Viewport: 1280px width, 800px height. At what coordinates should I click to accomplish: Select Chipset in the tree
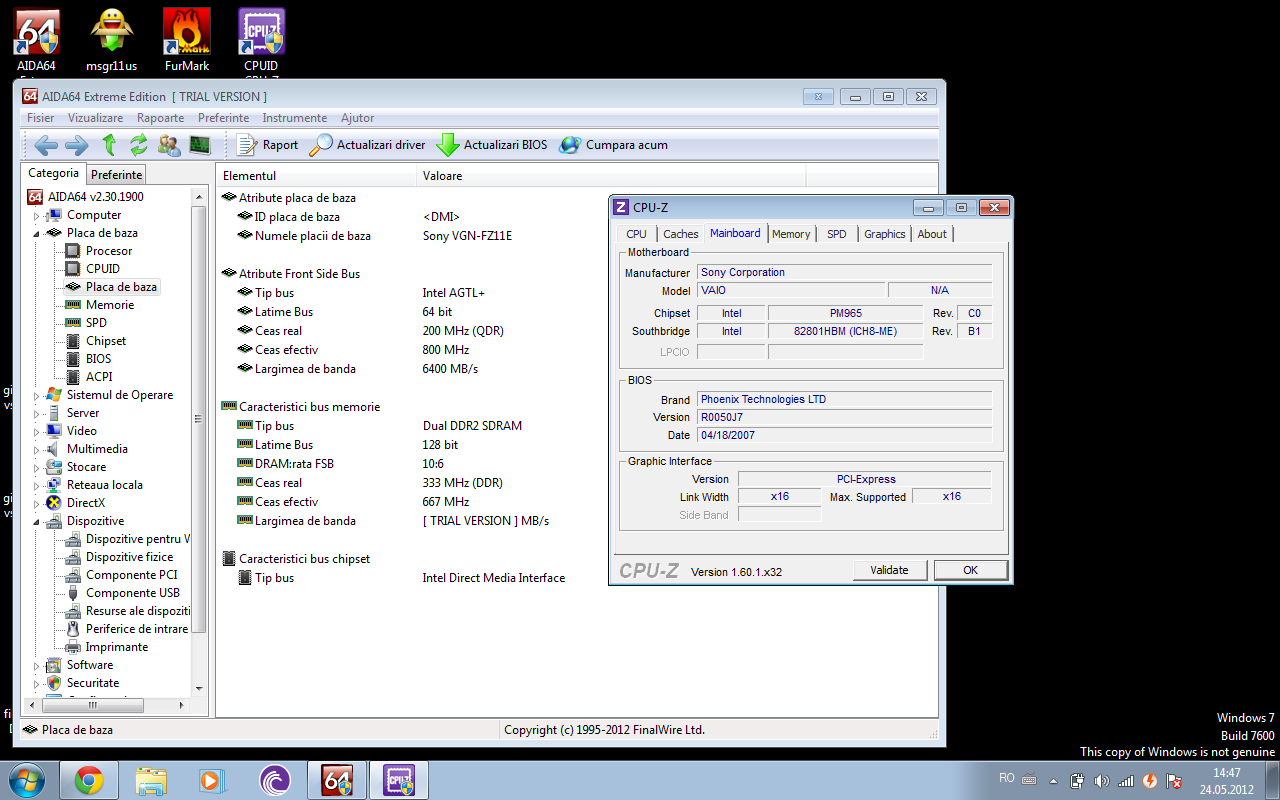point(105,341)
